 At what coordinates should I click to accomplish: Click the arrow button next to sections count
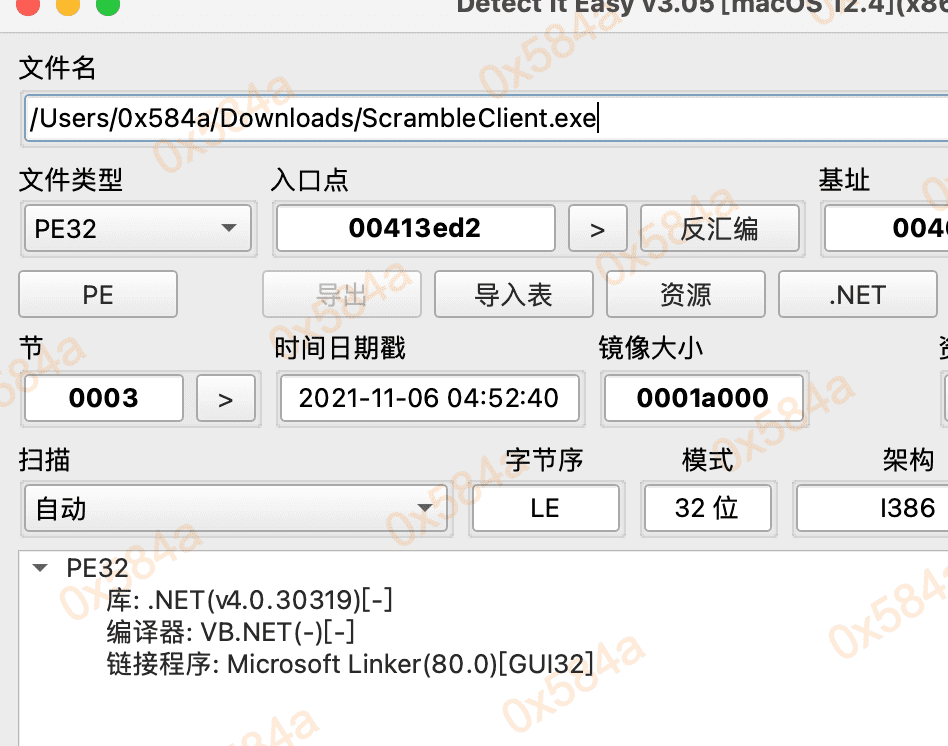225,399
